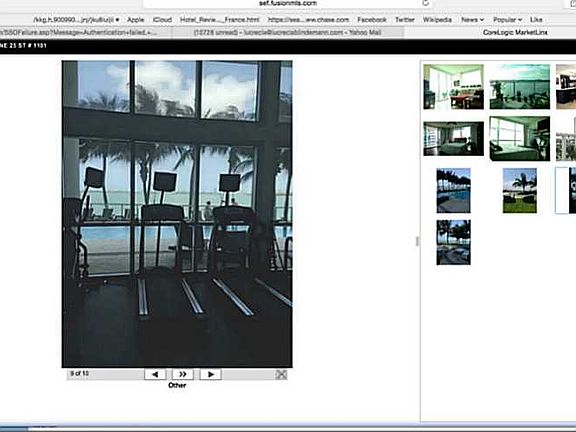
Task: Open the Apple bookmark
Action: click(x=136, y=20)
